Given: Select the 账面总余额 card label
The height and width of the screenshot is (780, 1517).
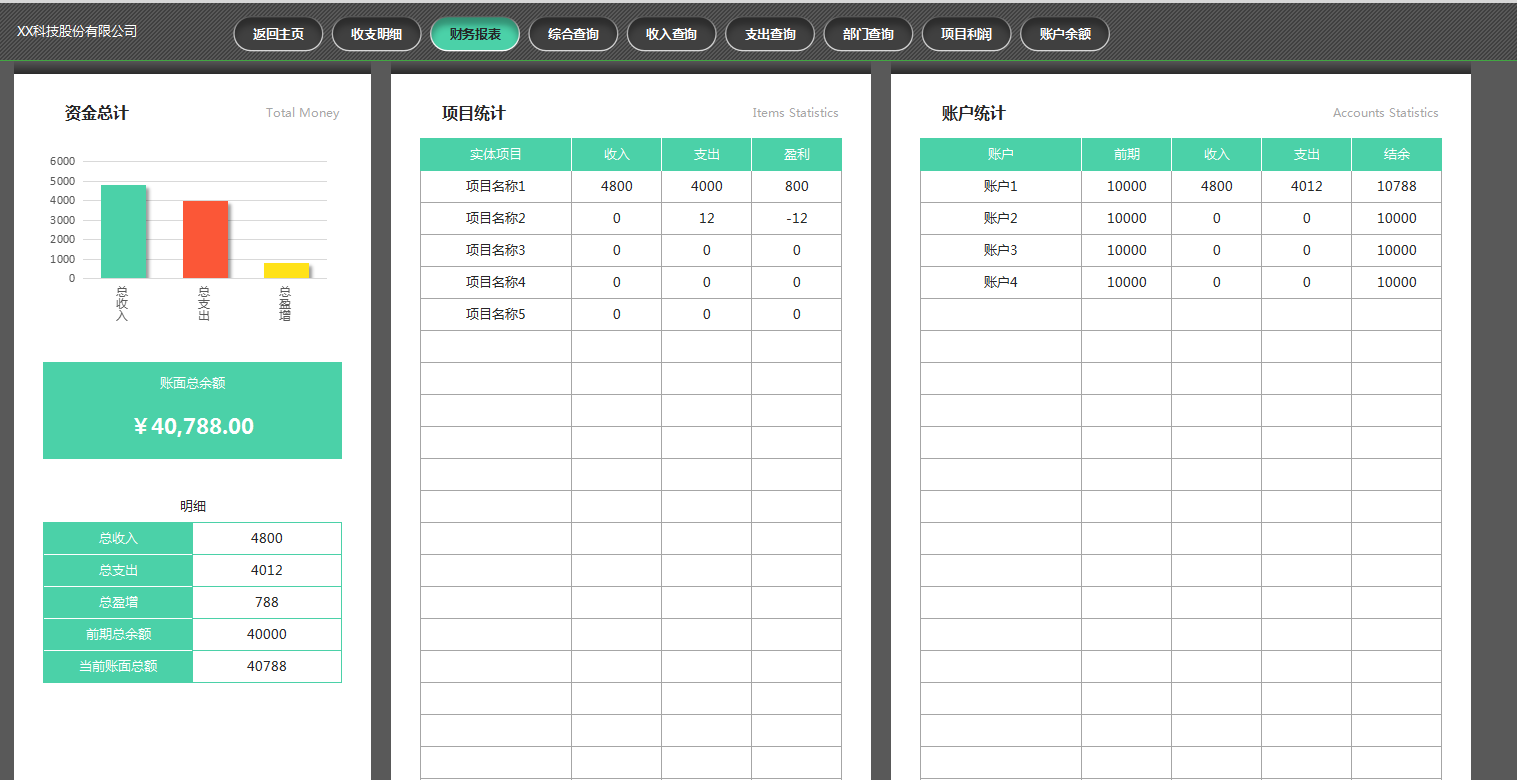Looking at the screenshot, I should [x=192, y=383].
